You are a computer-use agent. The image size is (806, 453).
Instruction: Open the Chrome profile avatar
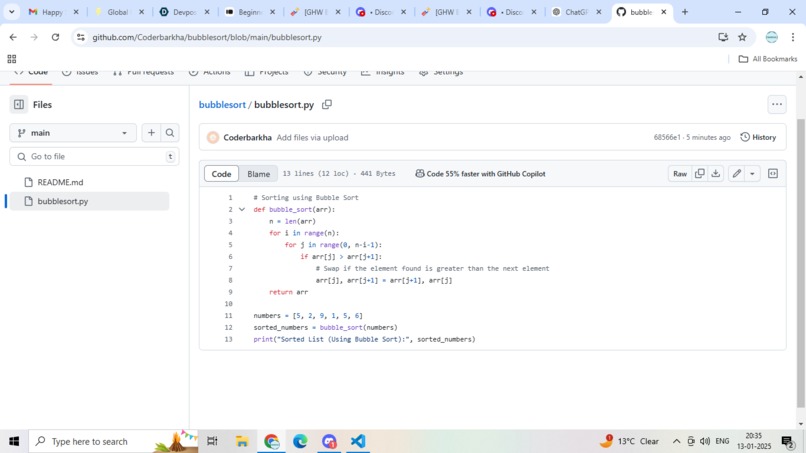[x=772, y=37]
